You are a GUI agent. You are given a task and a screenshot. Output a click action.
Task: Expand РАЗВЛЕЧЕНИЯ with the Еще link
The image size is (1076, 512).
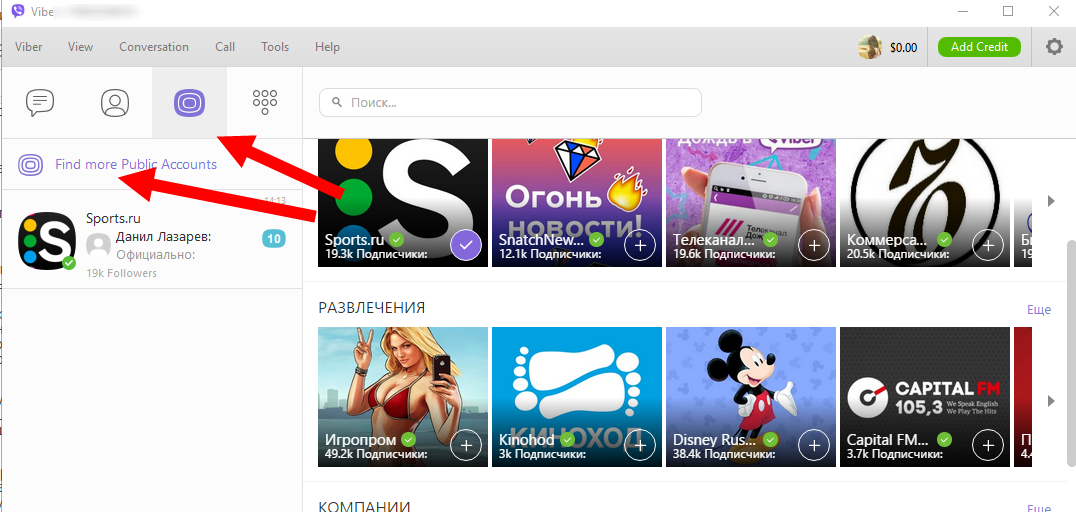(1039, 310)
